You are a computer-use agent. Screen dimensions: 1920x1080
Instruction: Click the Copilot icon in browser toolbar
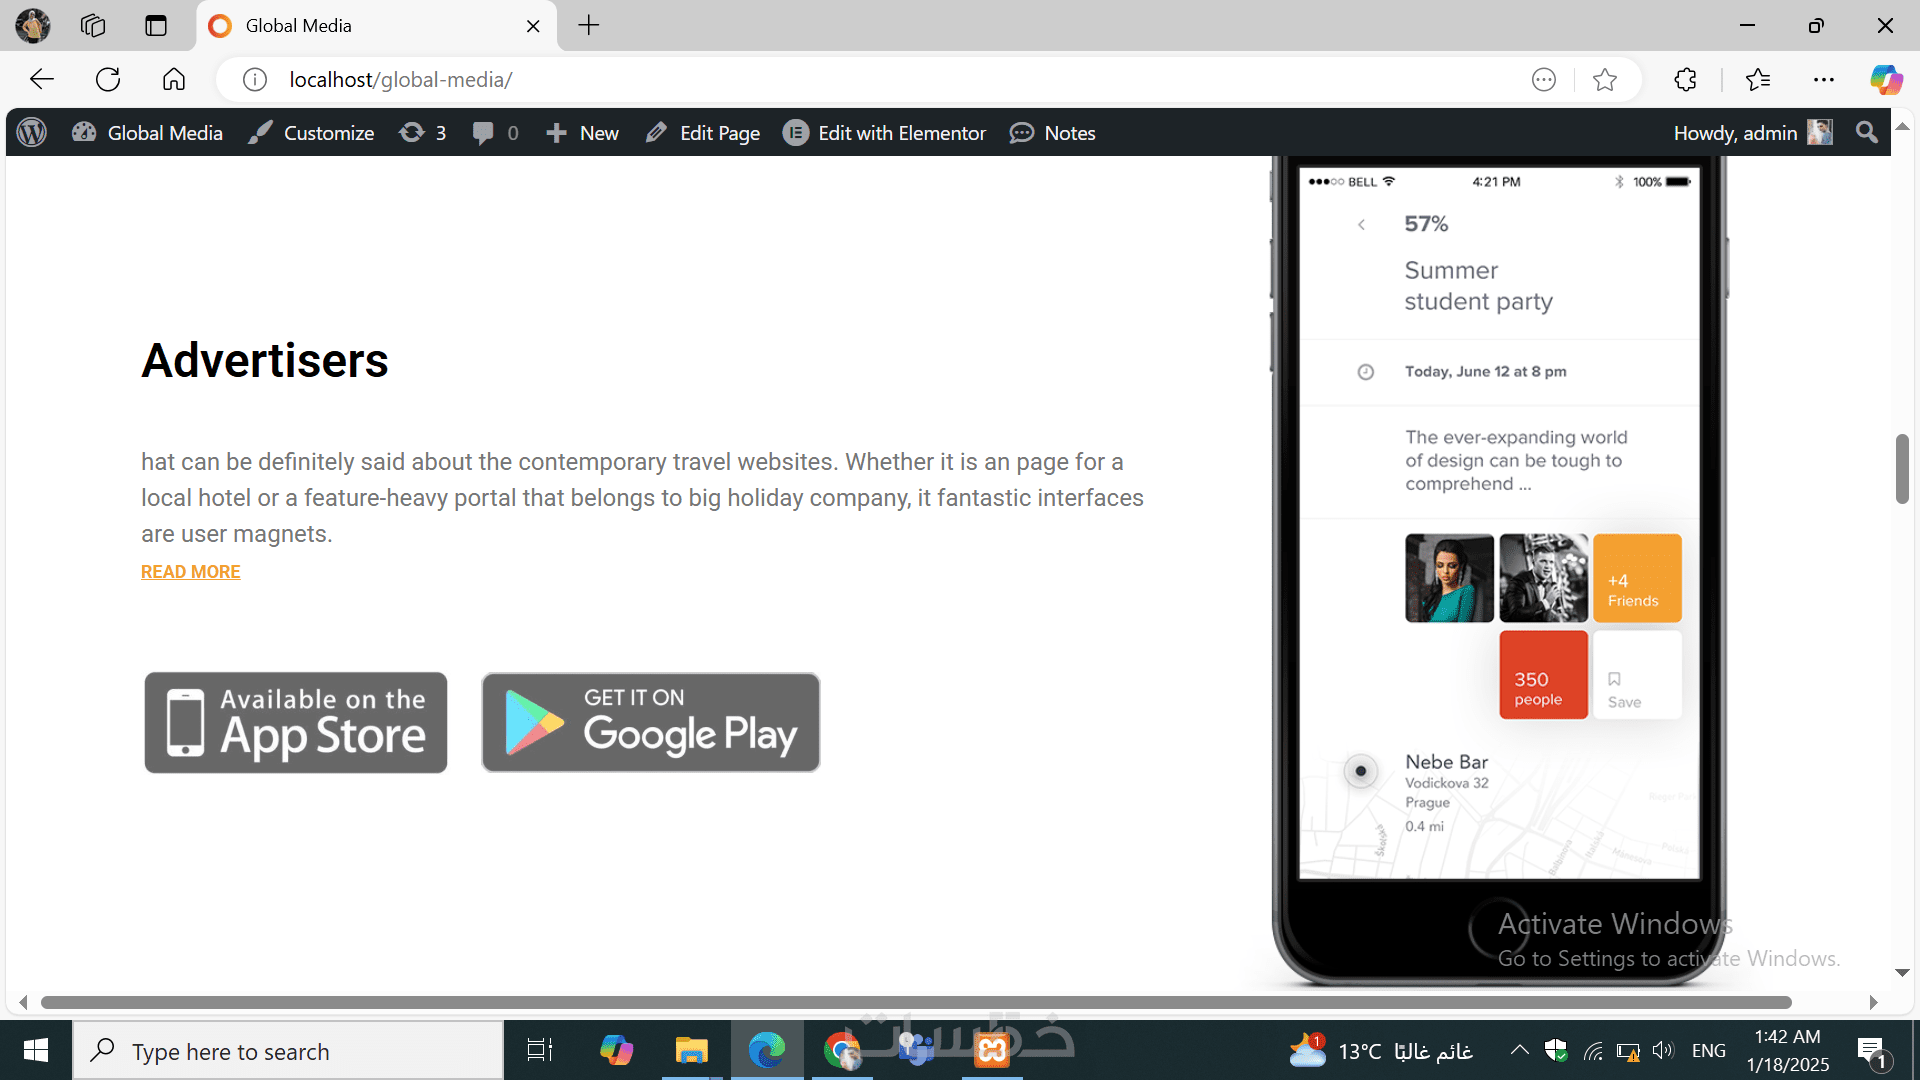pyautogui.click(x=1886, y=80)
